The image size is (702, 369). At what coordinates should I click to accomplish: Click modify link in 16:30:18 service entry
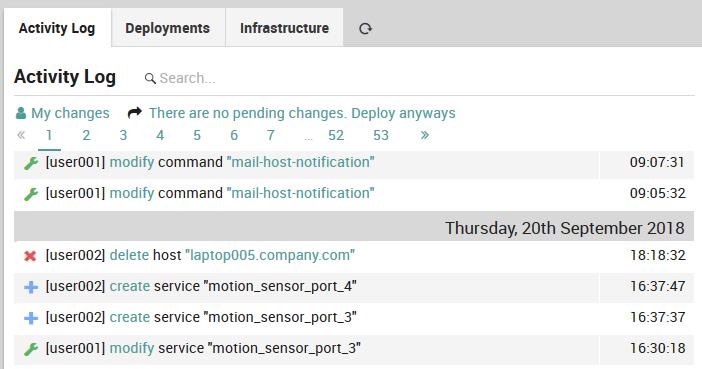pos(132,348)
